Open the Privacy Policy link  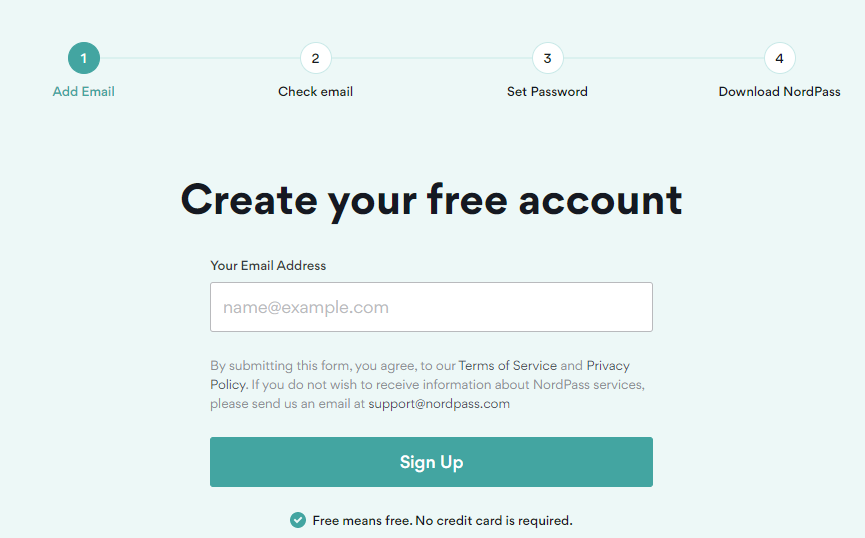(x=608, y=365)
